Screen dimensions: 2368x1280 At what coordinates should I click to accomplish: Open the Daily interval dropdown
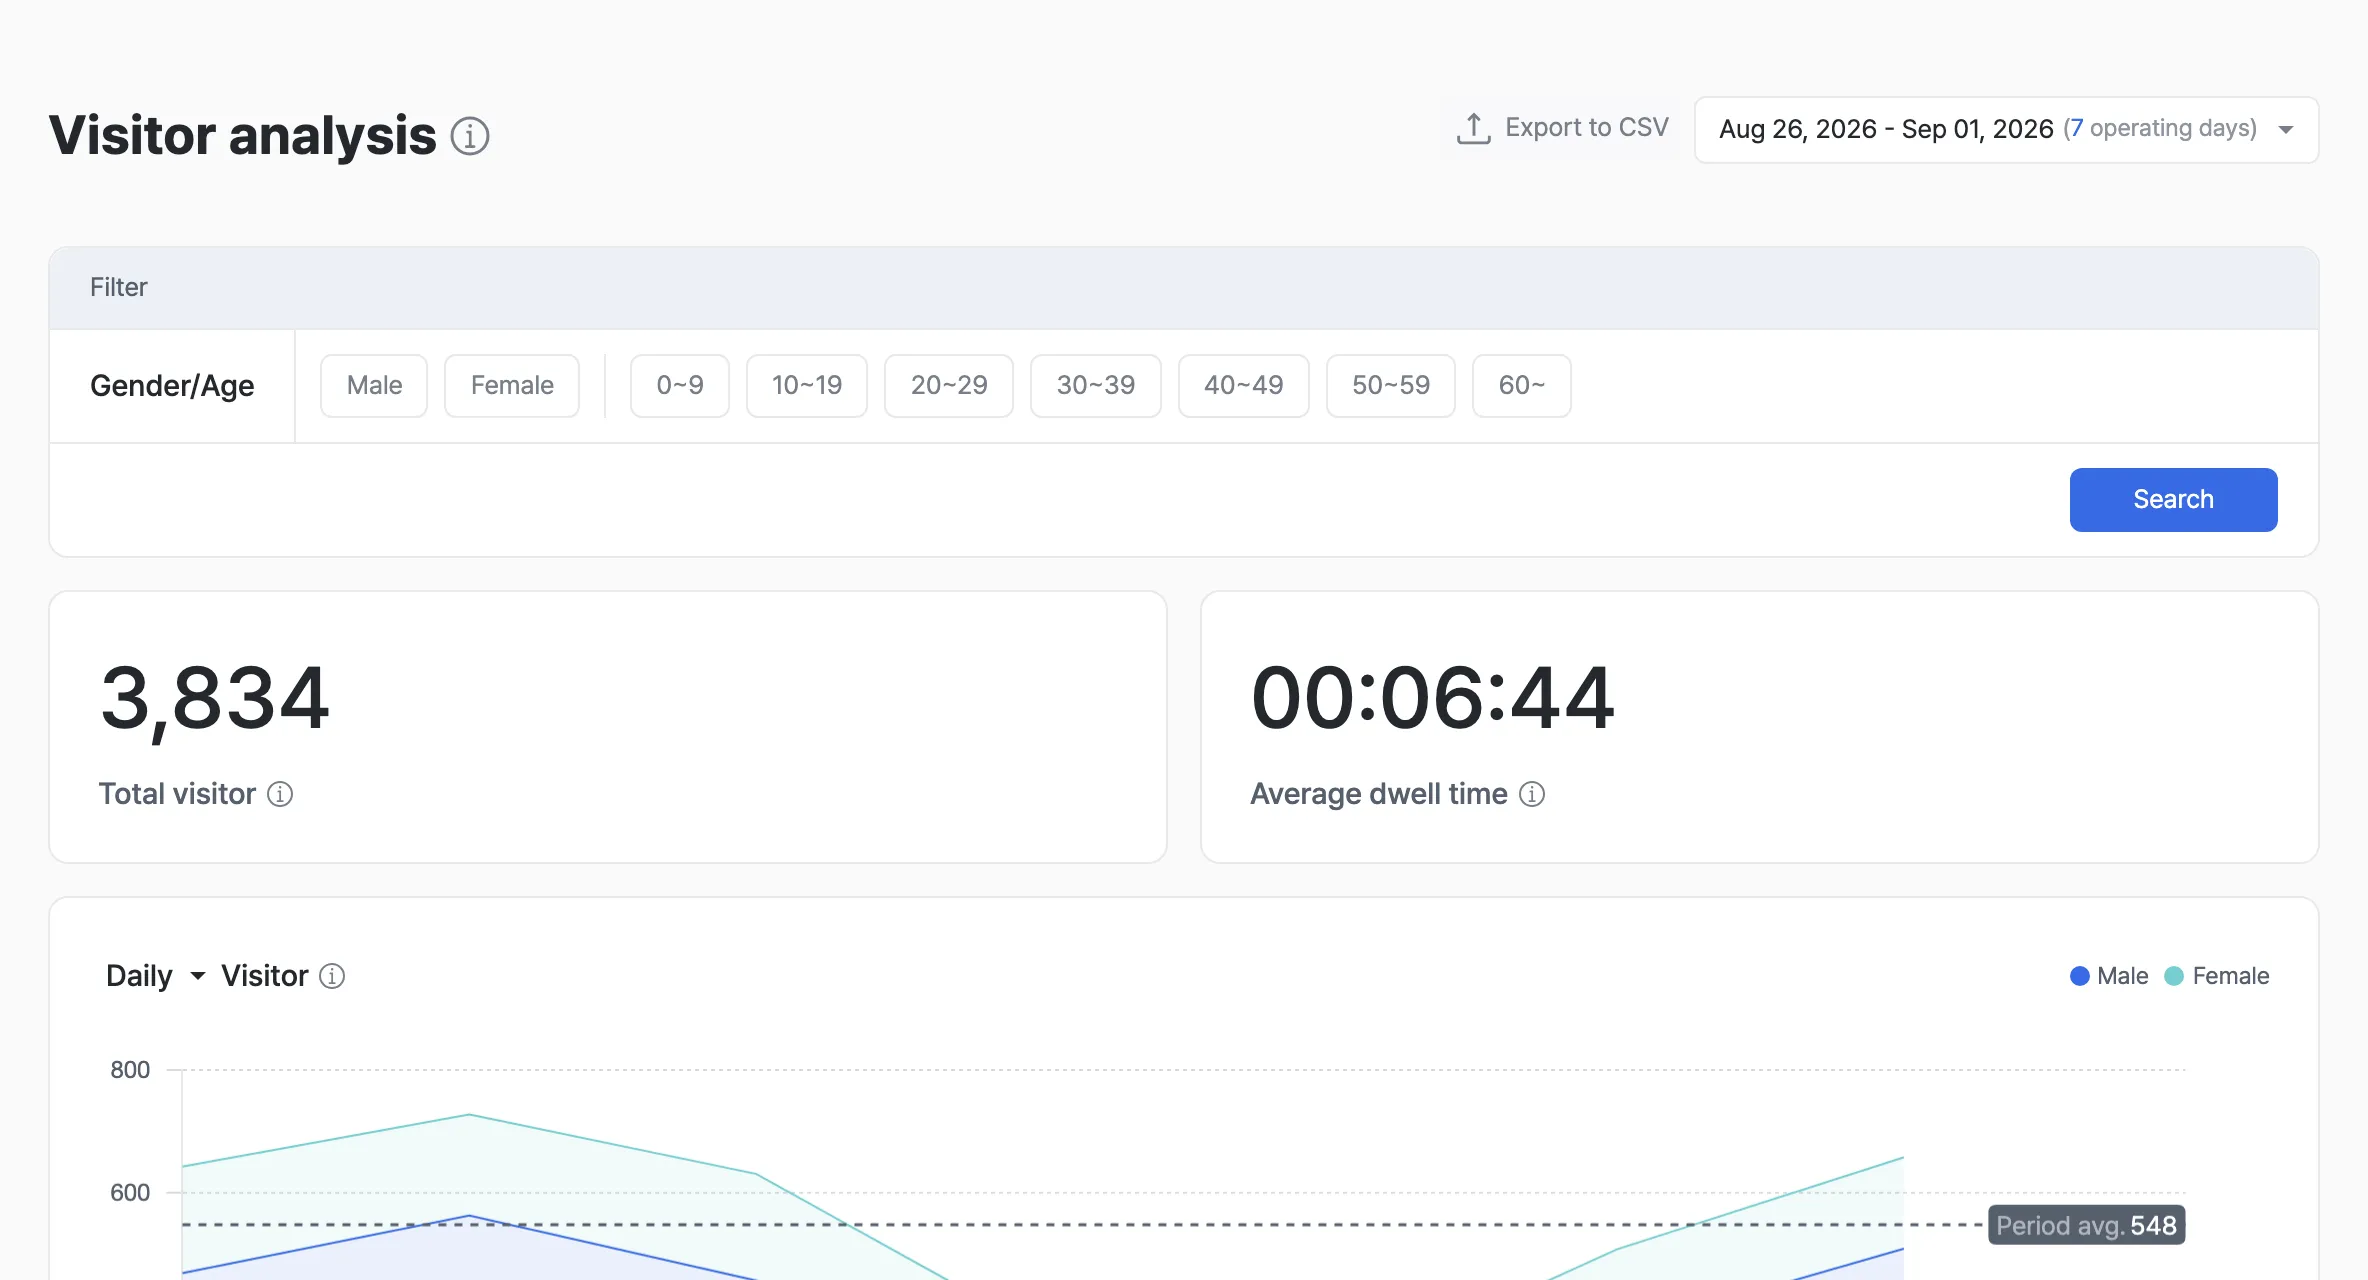[155, 976]
